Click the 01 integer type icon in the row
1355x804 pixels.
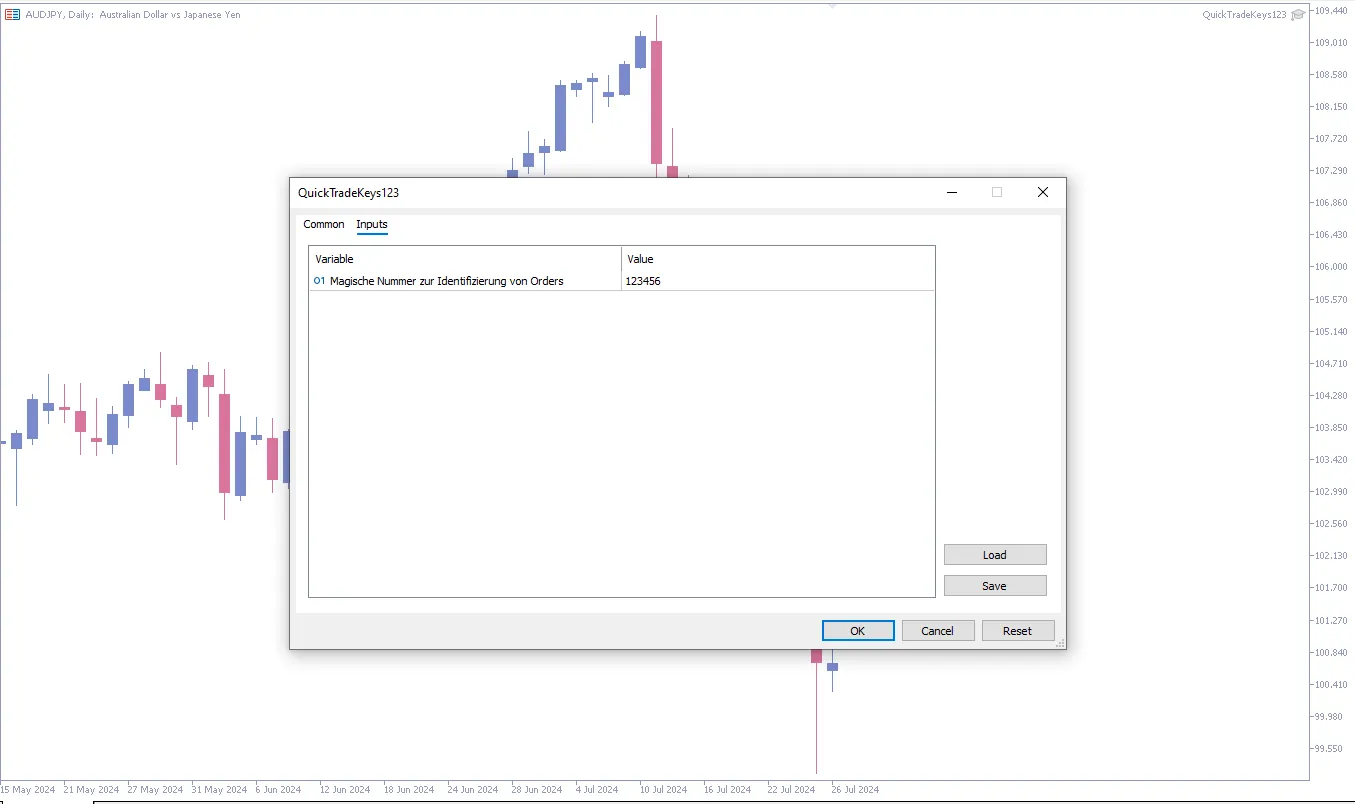[x=319, y=281]
